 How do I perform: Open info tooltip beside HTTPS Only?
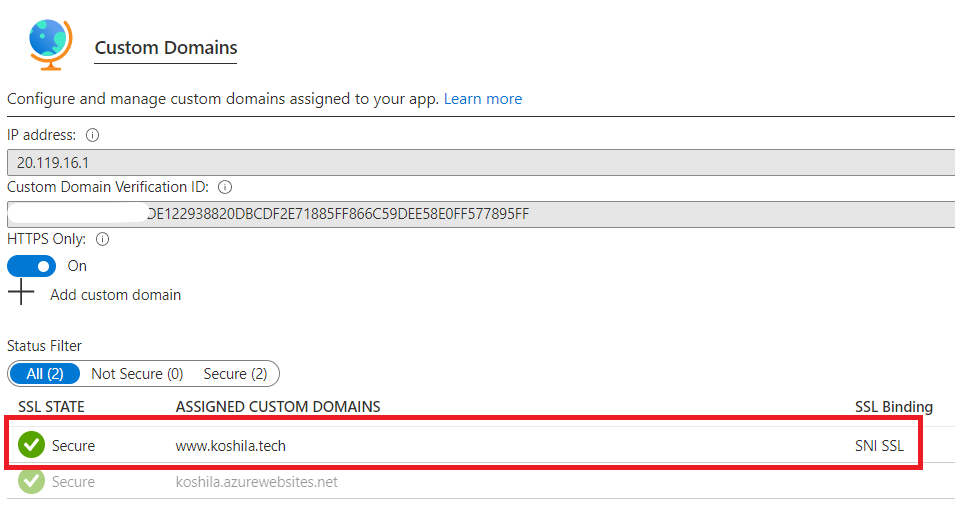click(x=103, y=239)
